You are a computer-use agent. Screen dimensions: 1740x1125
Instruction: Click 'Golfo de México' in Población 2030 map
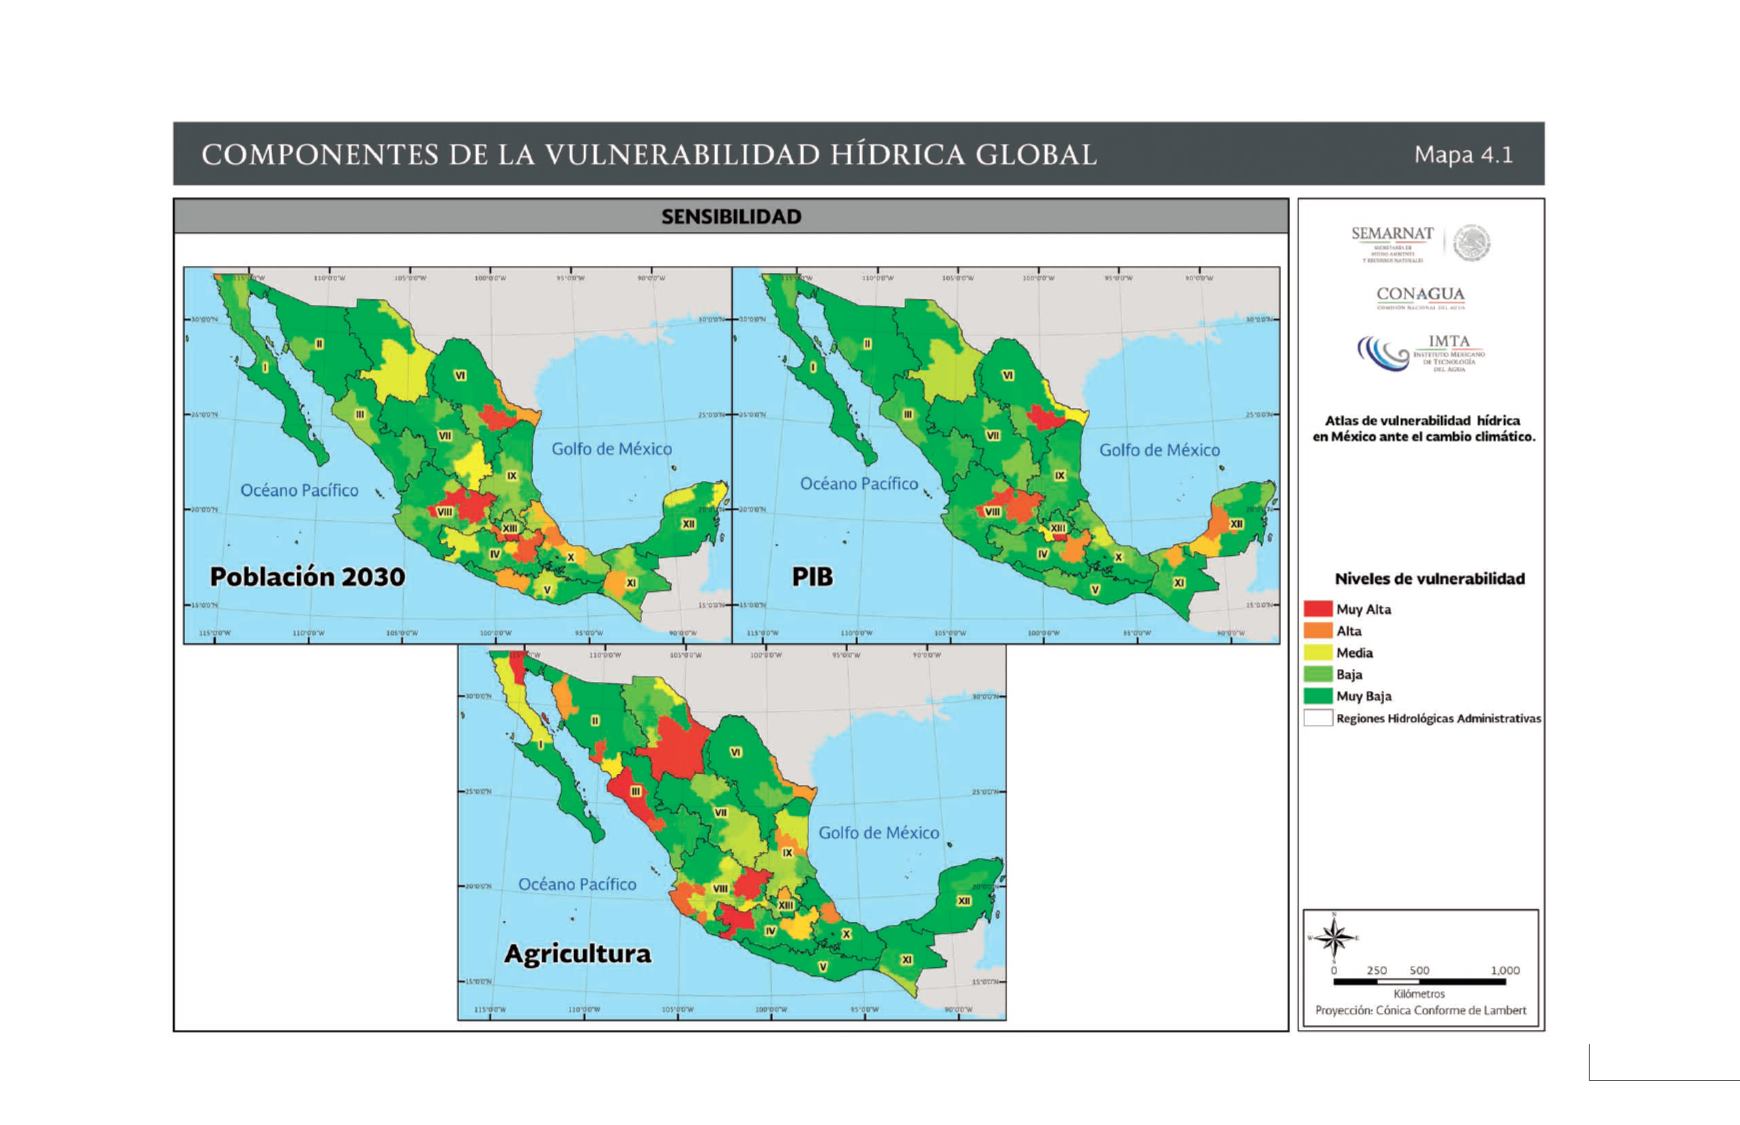point(612,449)
